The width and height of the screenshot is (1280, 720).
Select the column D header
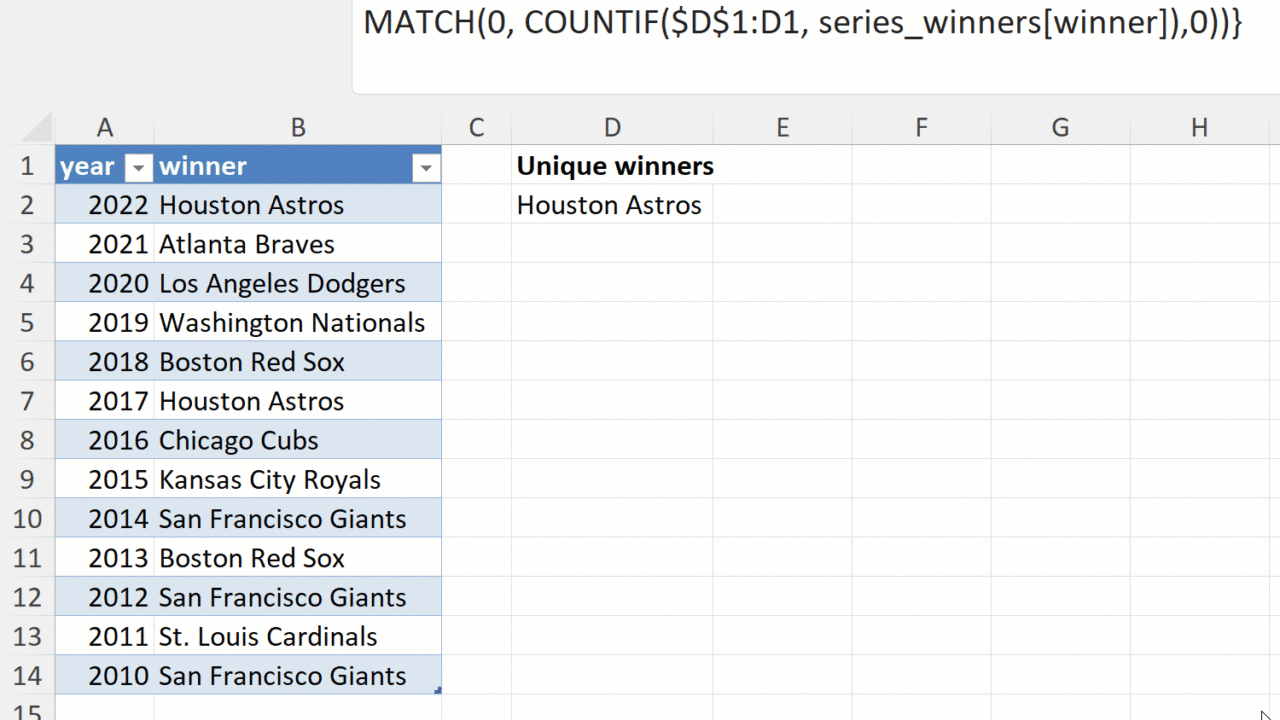612,127
